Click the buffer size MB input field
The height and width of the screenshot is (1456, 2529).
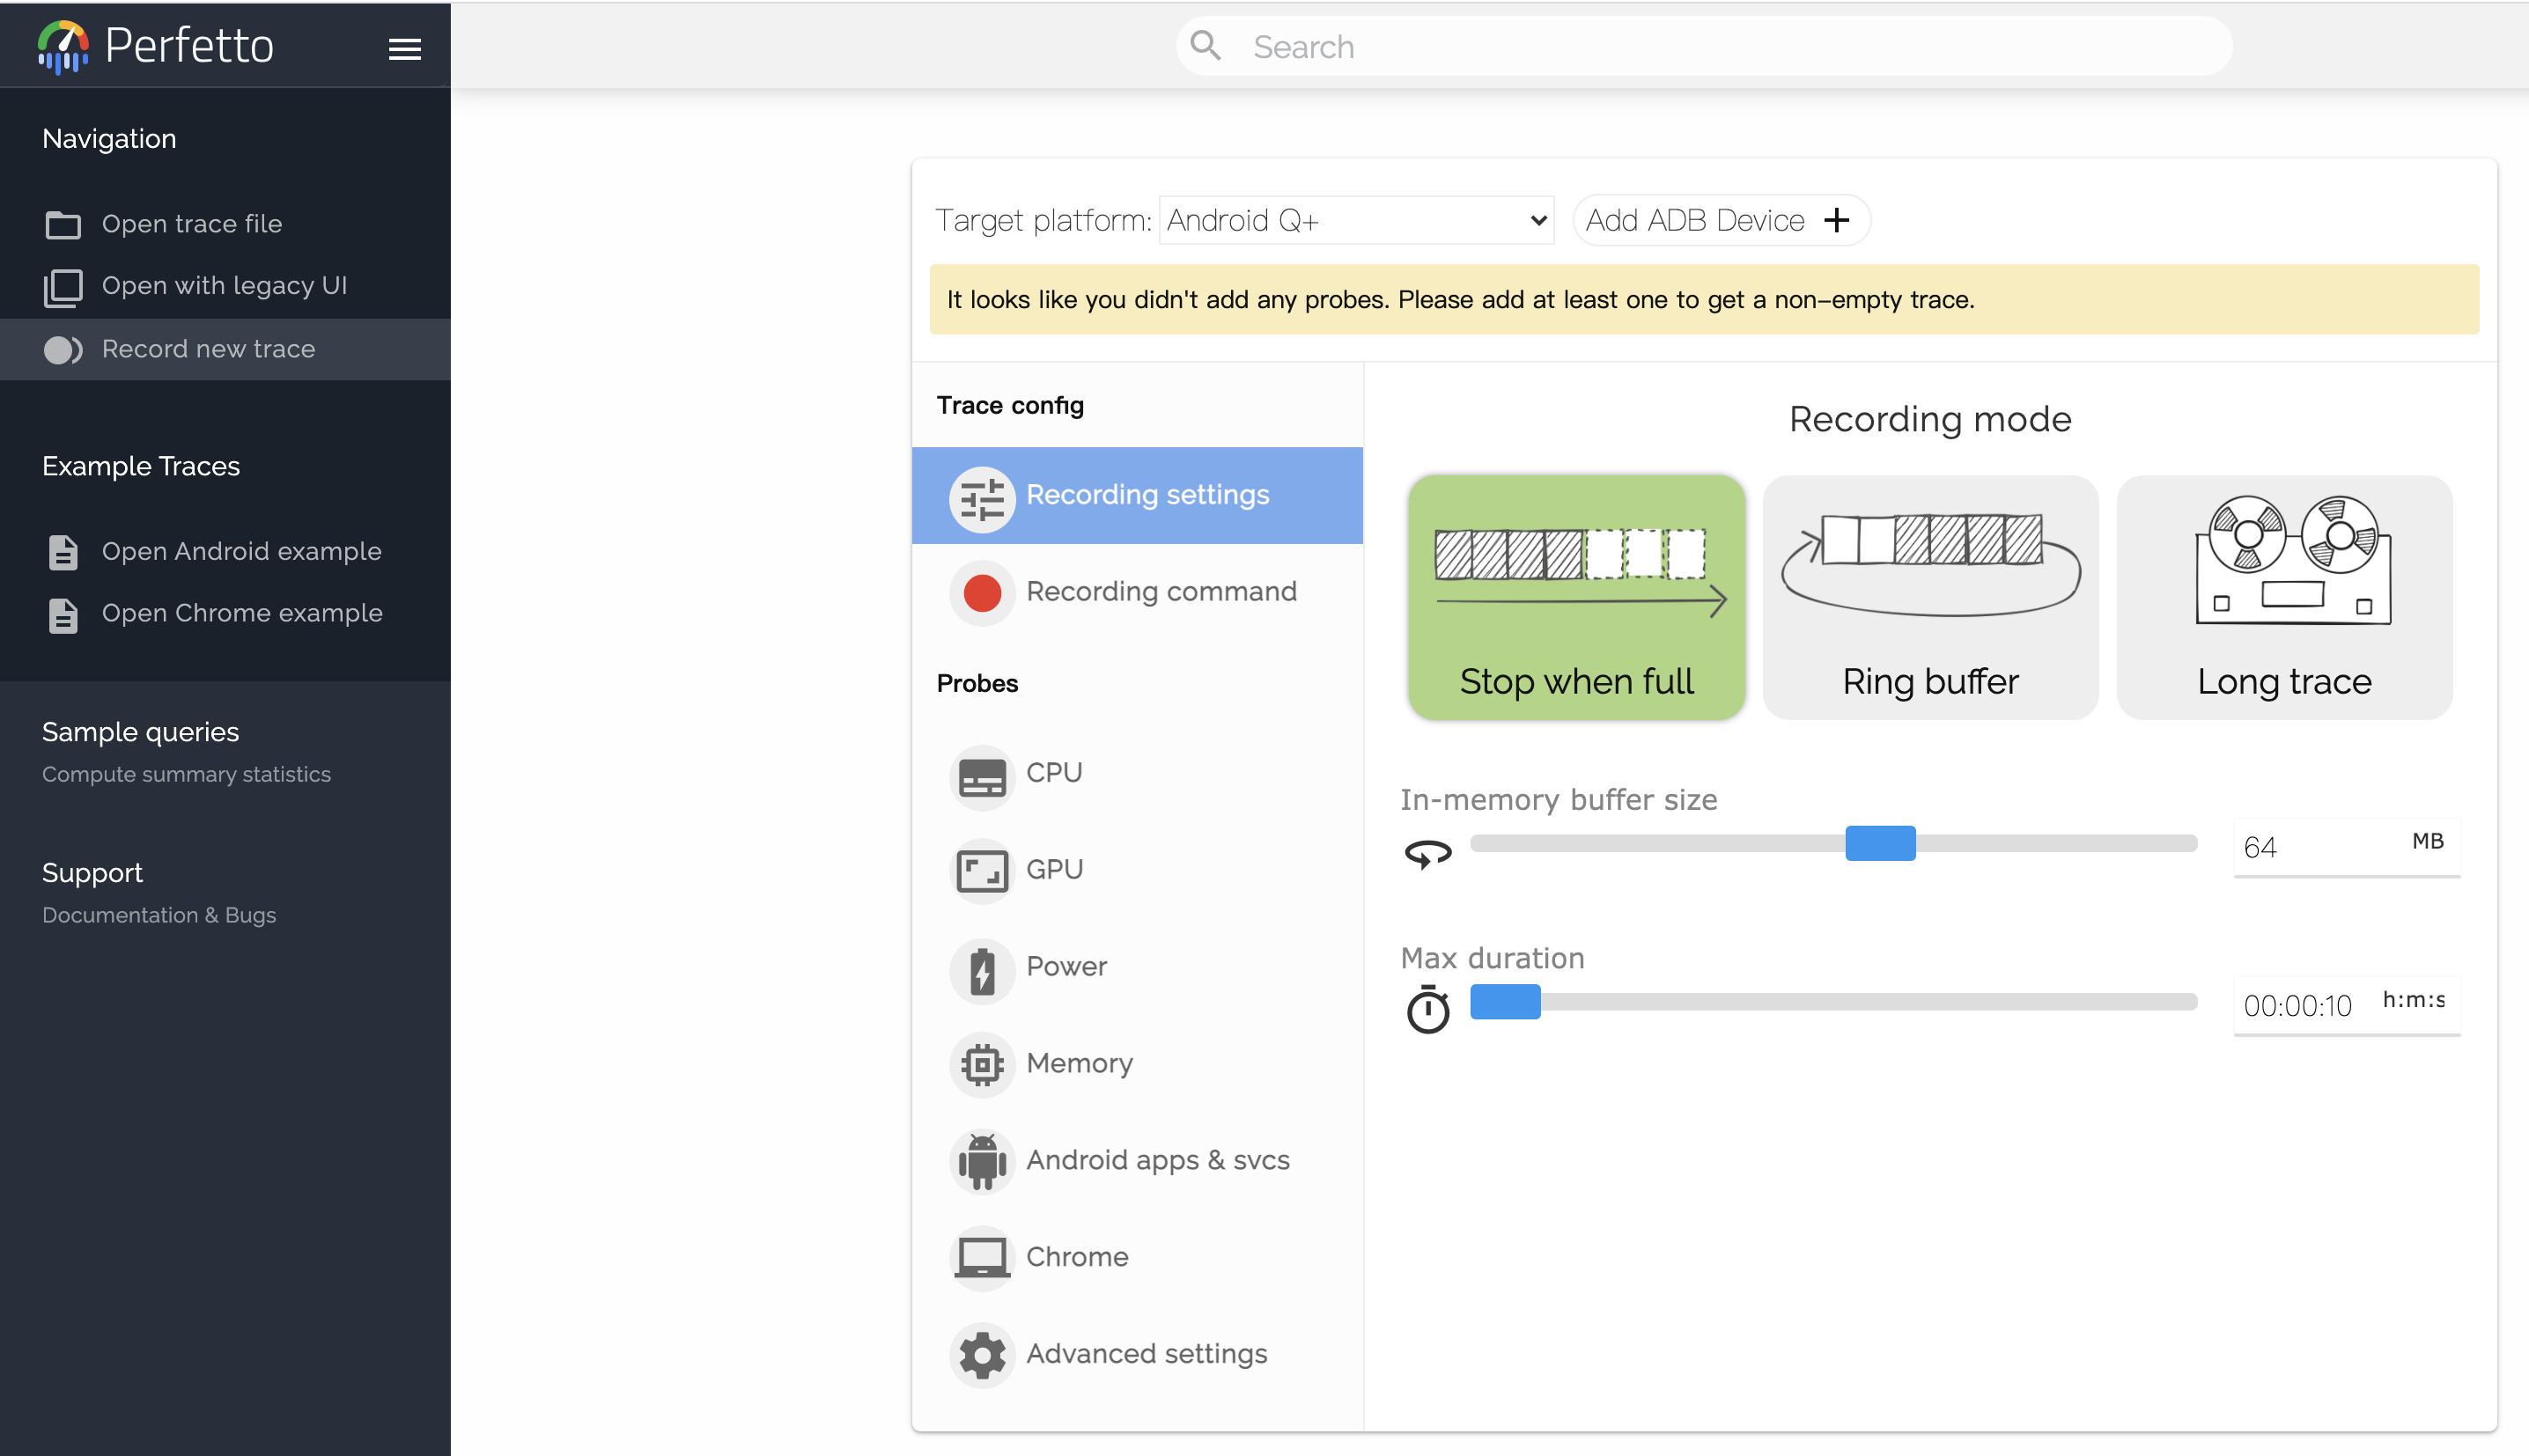(2346, 847)
